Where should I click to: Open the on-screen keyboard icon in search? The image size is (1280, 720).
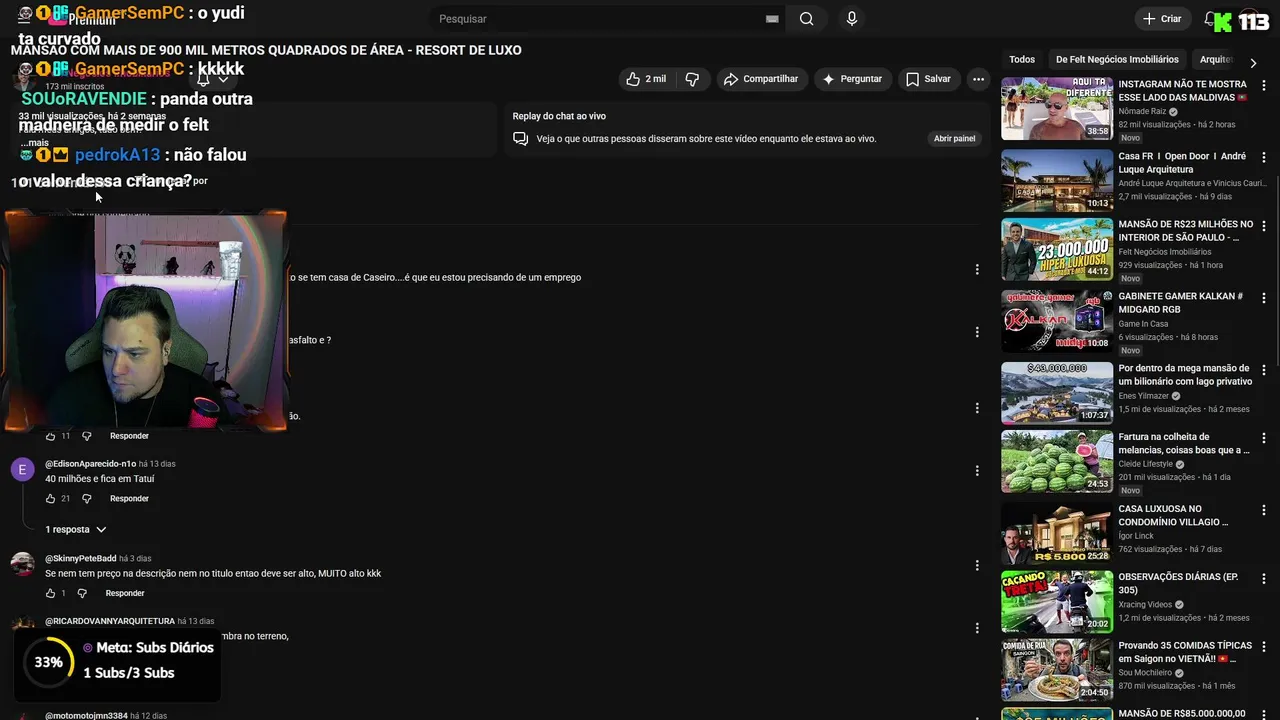point(772,19)
